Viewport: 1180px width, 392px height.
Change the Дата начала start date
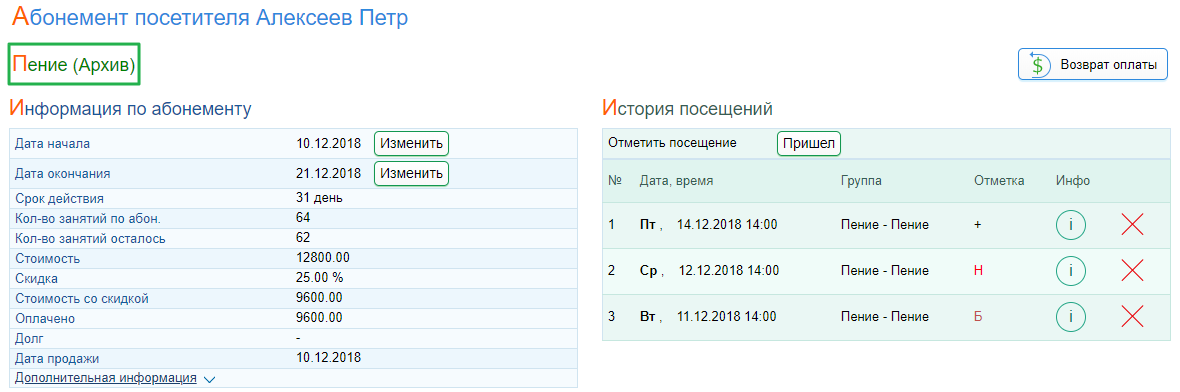coord(411,143)
